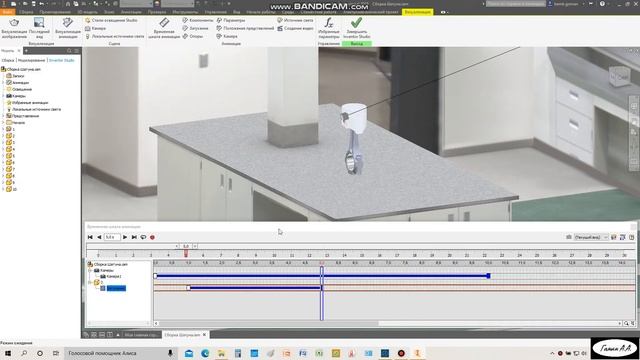Open the render image tool (Визуализация изображения)

[x=14, y=28]
